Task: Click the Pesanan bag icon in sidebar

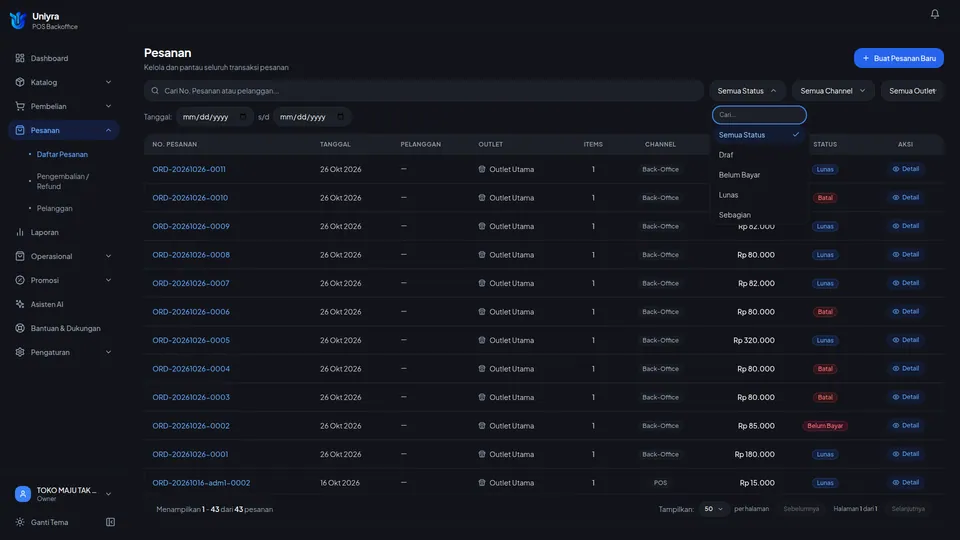Action: pyautogui.click(x=20, y=130)
